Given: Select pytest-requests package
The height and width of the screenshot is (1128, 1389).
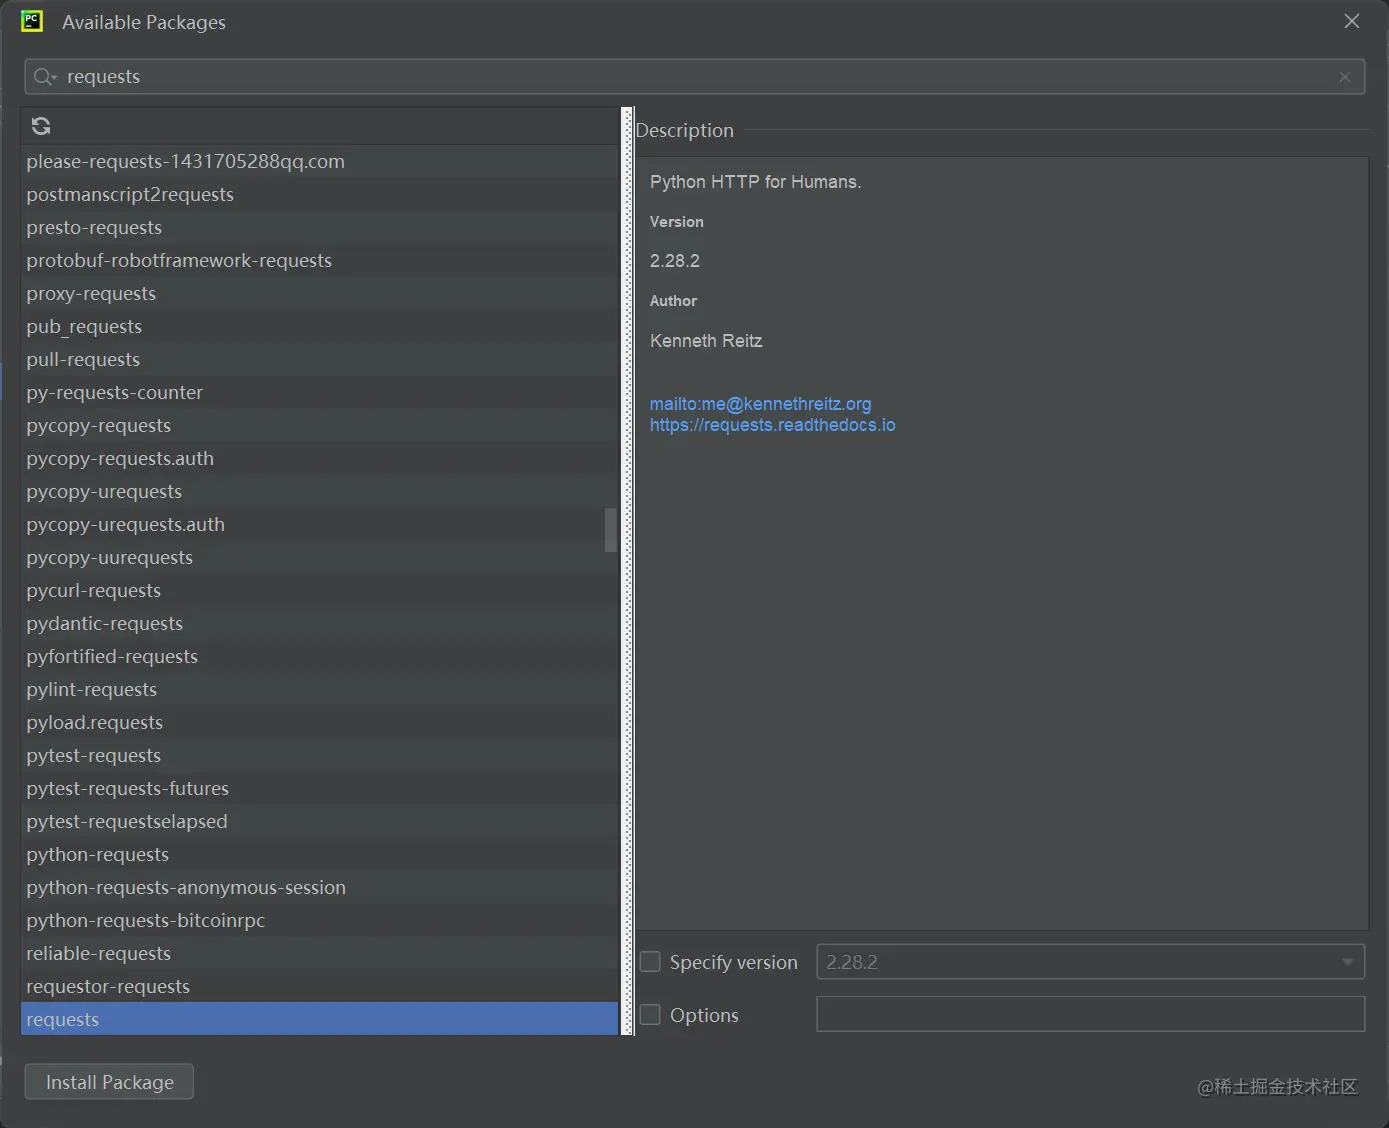Looking at the screenshot, I should tap(320, 755).
